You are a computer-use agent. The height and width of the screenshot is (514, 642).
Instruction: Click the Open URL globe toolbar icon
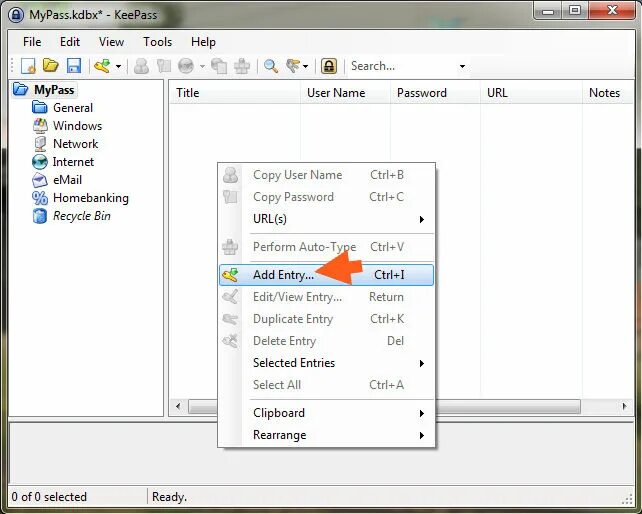[186, 66]
